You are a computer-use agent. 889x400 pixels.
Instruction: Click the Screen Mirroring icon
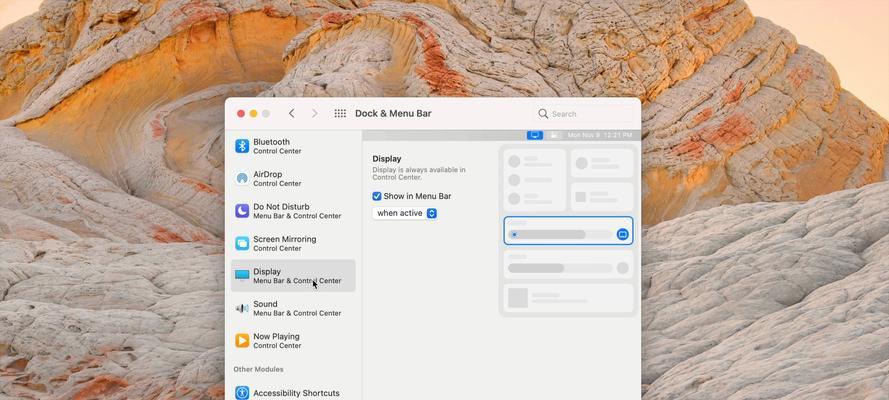(x=242, y=243)
